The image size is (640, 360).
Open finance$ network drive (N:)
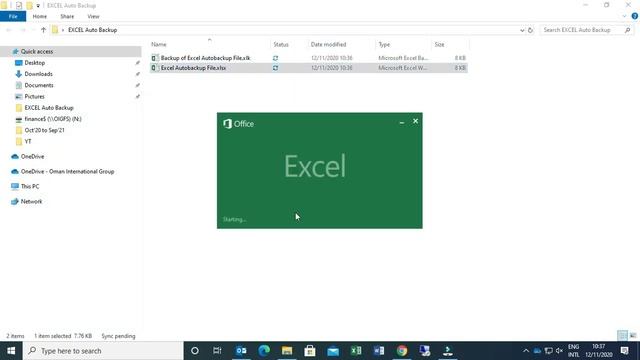53,119
